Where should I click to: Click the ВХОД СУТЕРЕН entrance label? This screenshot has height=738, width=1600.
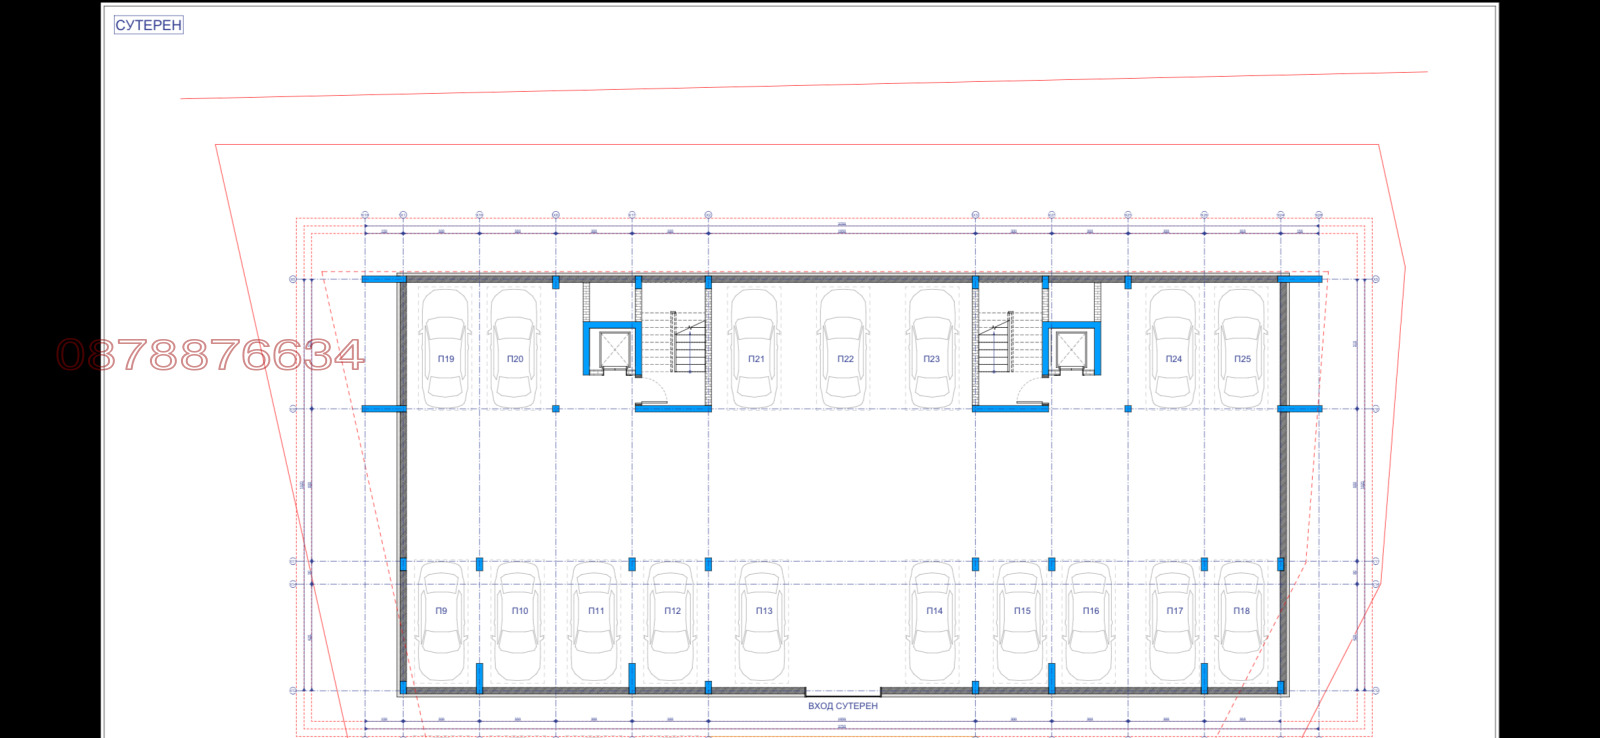tap(842, 706)
